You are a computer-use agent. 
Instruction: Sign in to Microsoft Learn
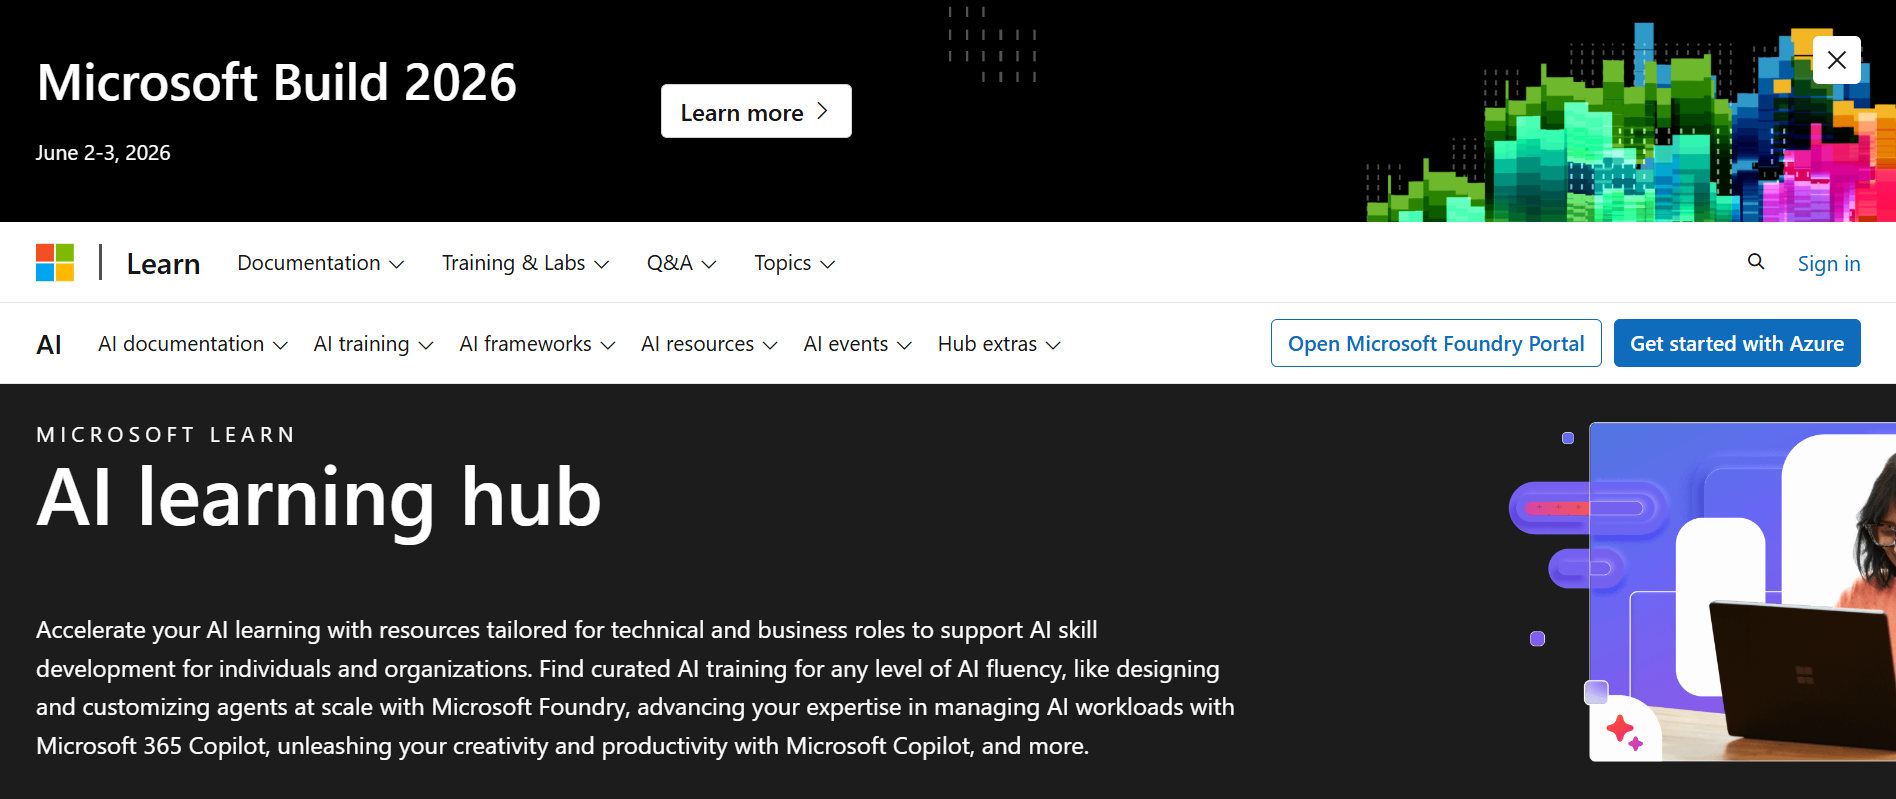pyautogui.click(x=1829, y=262)
